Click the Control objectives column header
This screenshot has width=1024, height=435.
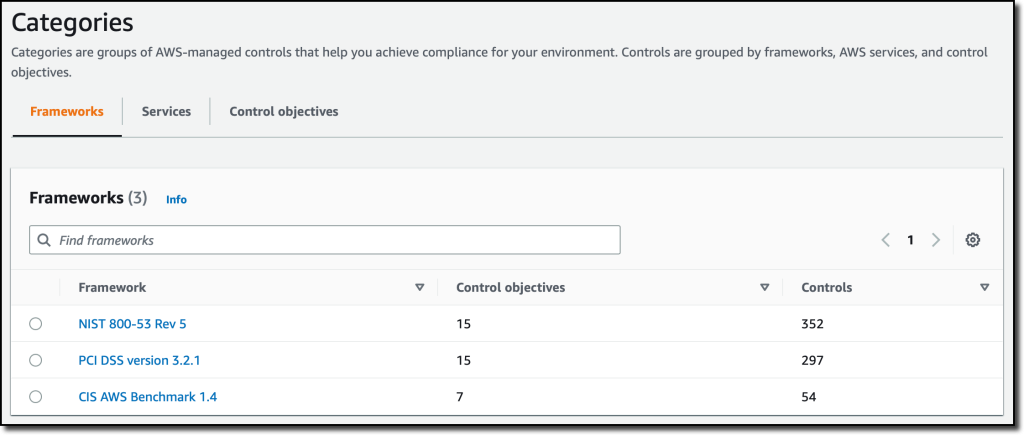[x=510, y=288]
